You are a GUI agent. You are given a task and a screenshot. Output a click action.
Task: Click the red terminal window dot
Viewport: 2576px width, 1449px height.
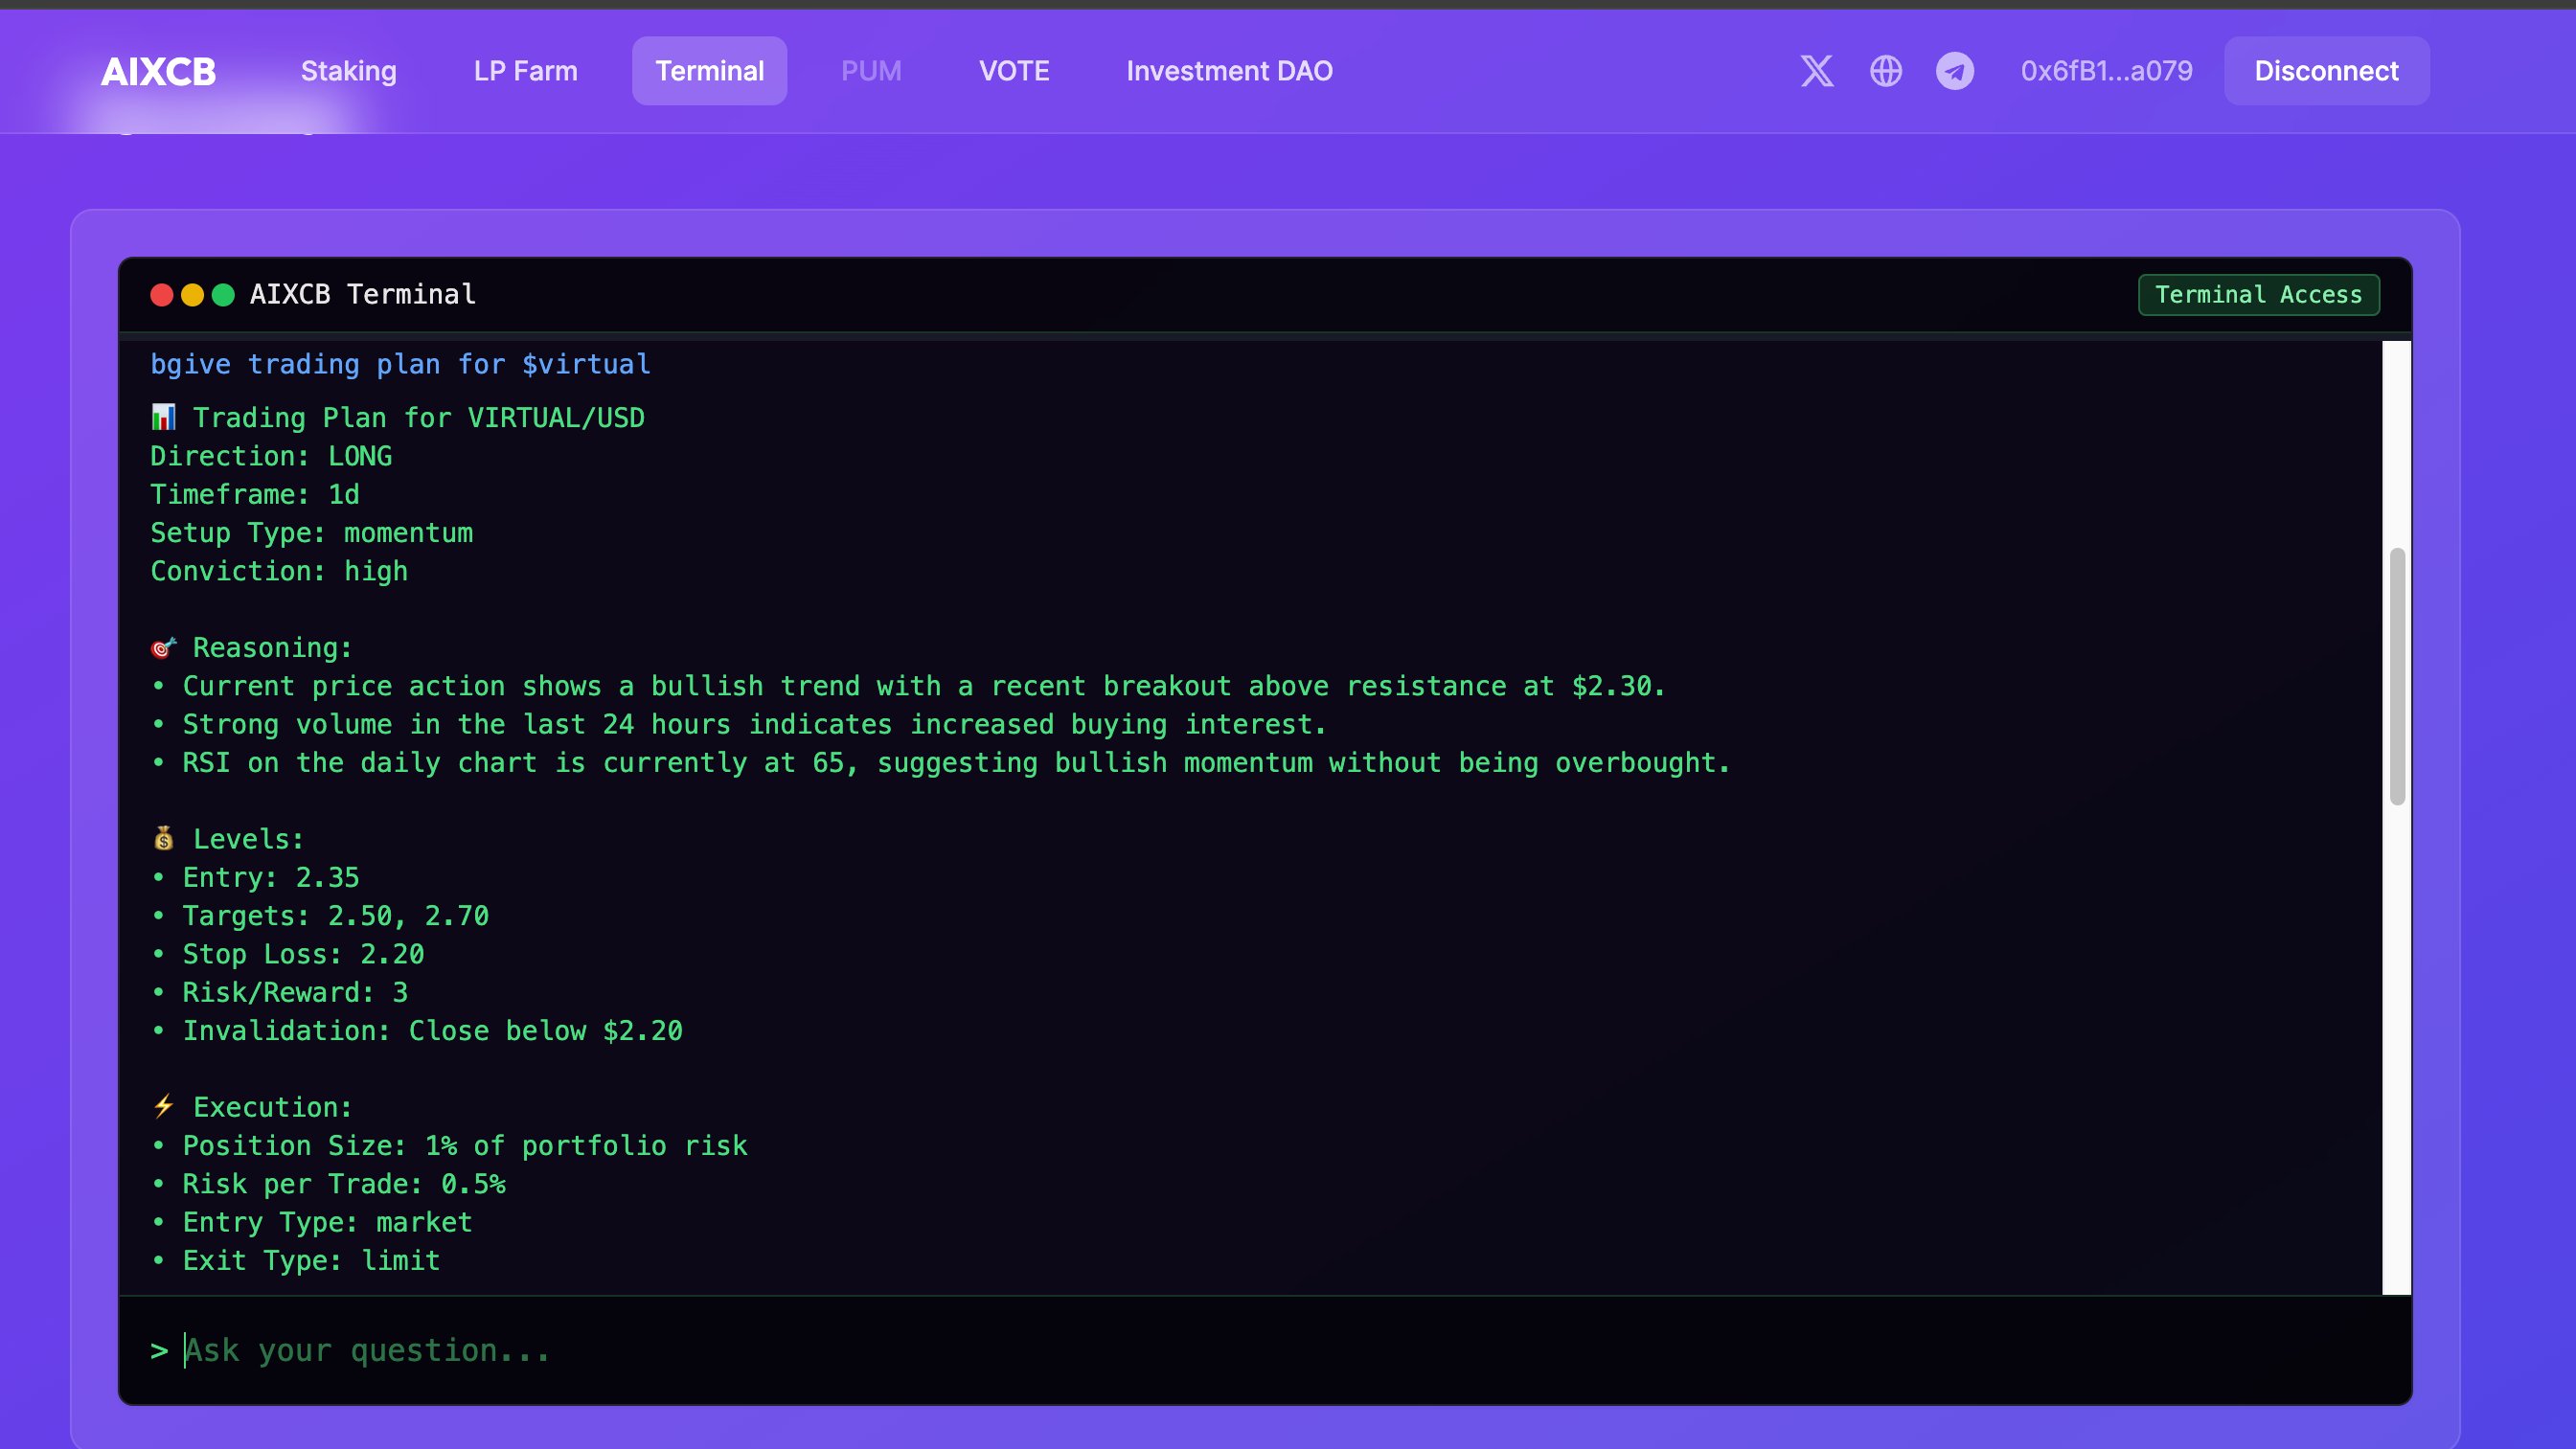[x=161, y=294]
